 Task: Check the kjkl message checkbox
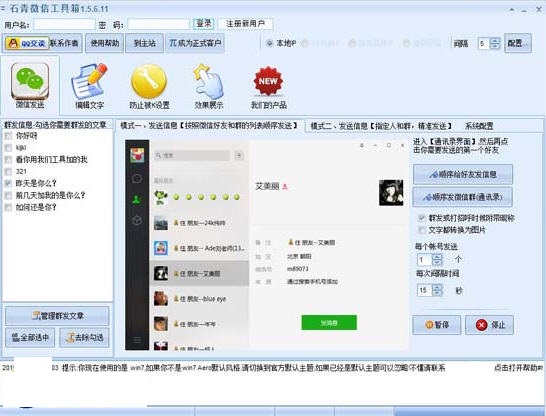click(8, 148)
